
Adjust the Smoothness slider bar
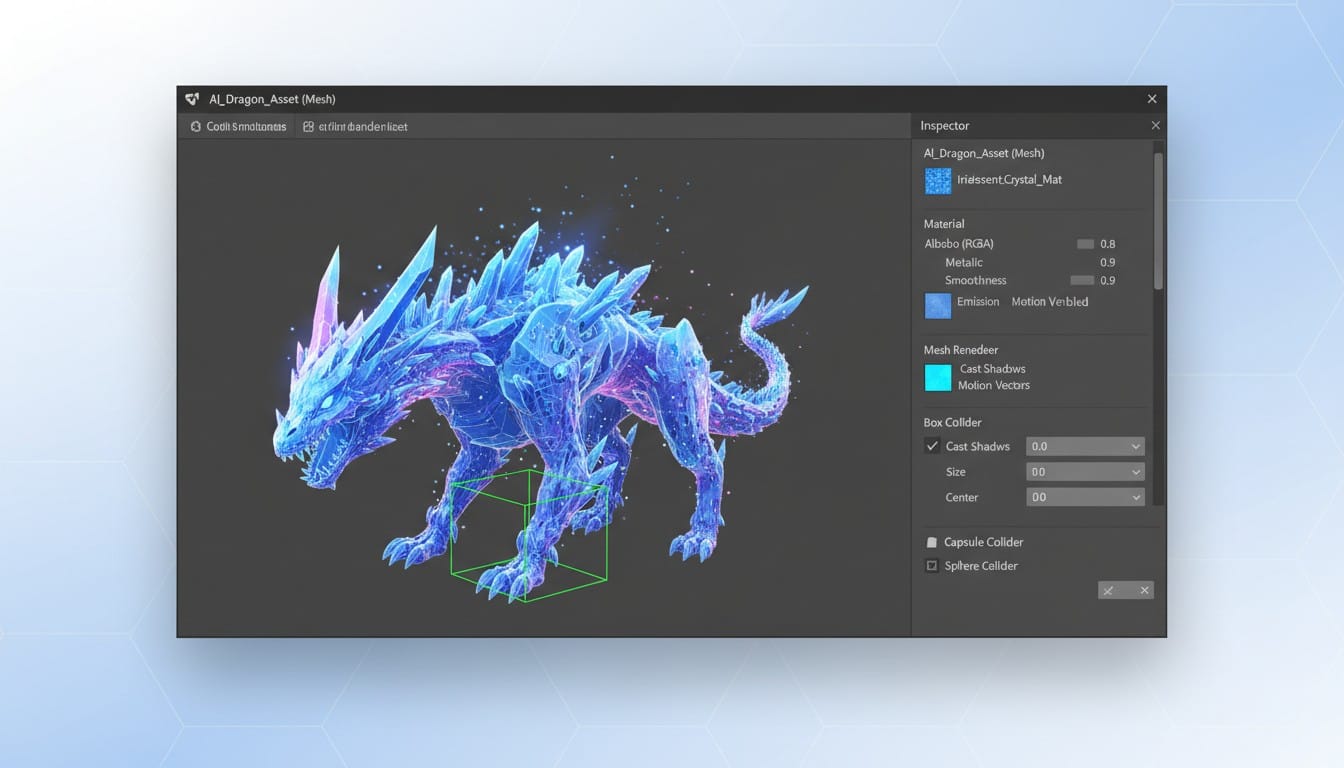click(1082, 281)
